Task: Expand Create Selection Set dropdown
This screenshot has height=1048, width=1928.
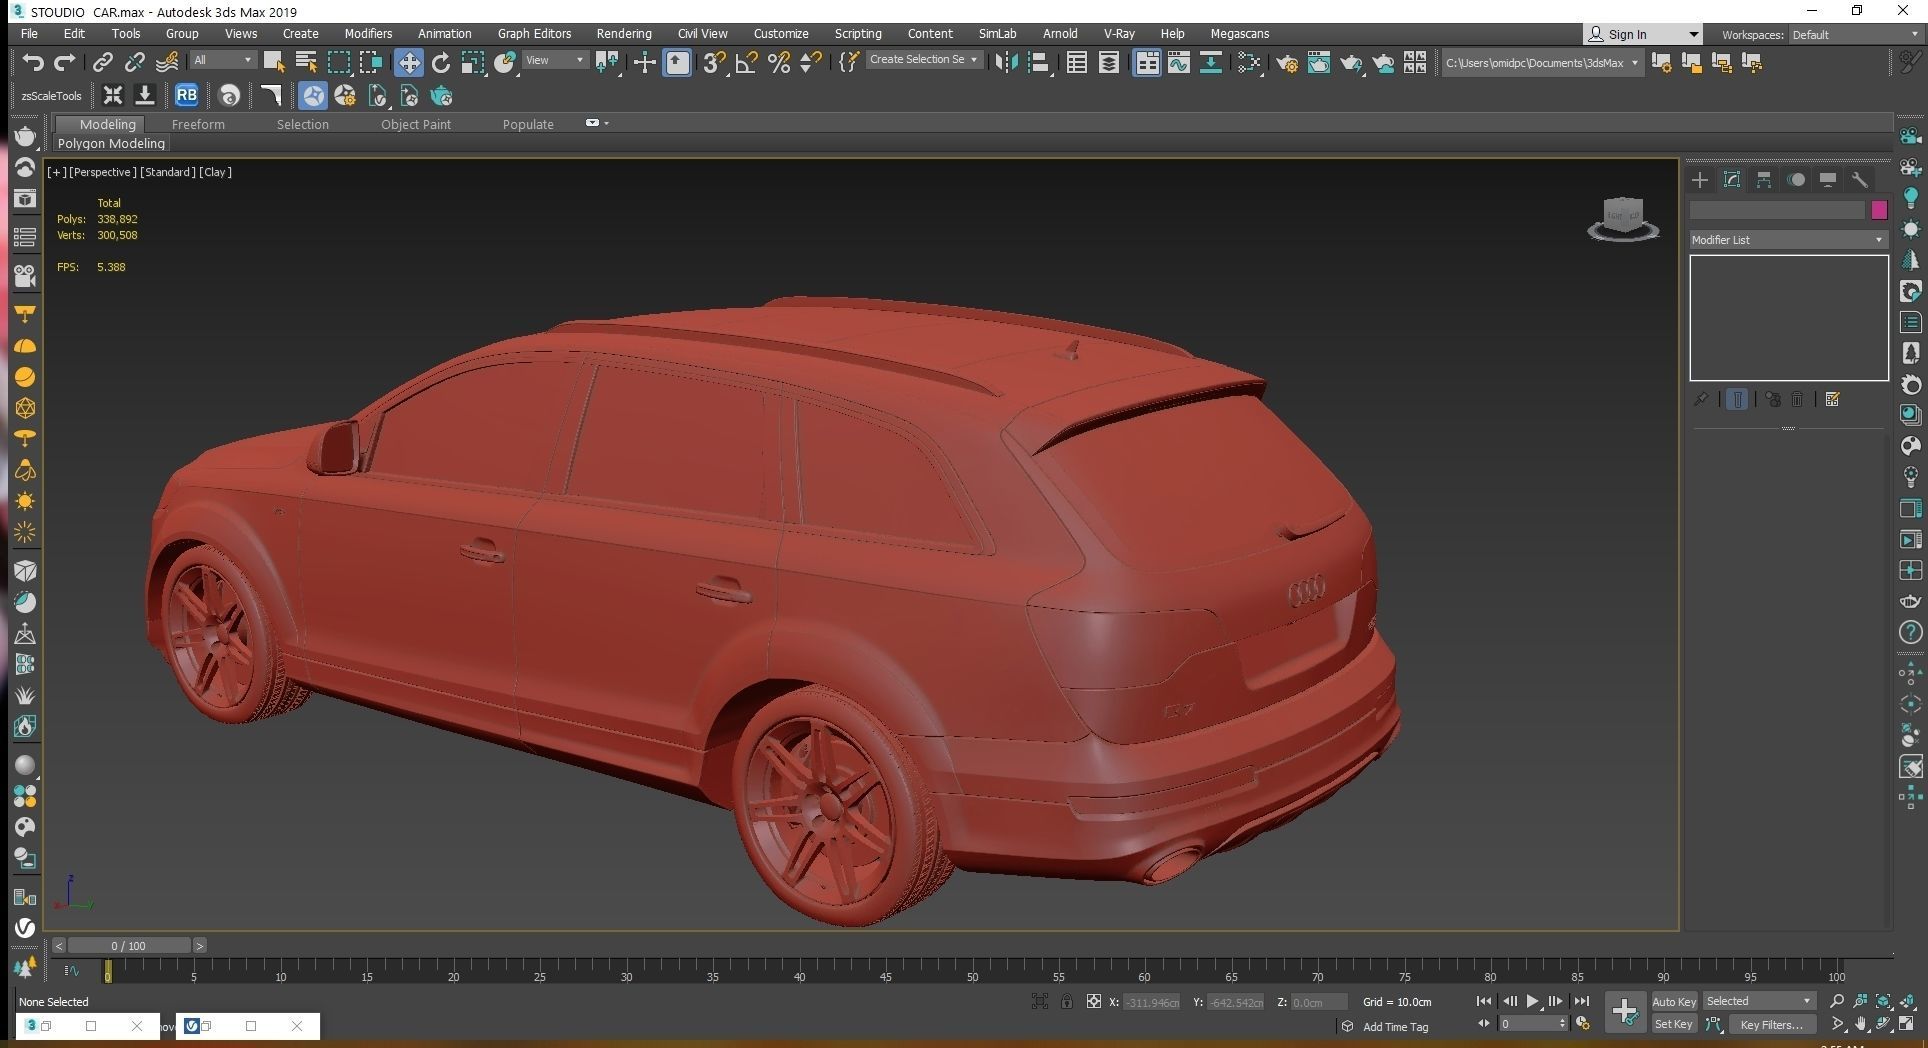Action: (x=923, y=60)
